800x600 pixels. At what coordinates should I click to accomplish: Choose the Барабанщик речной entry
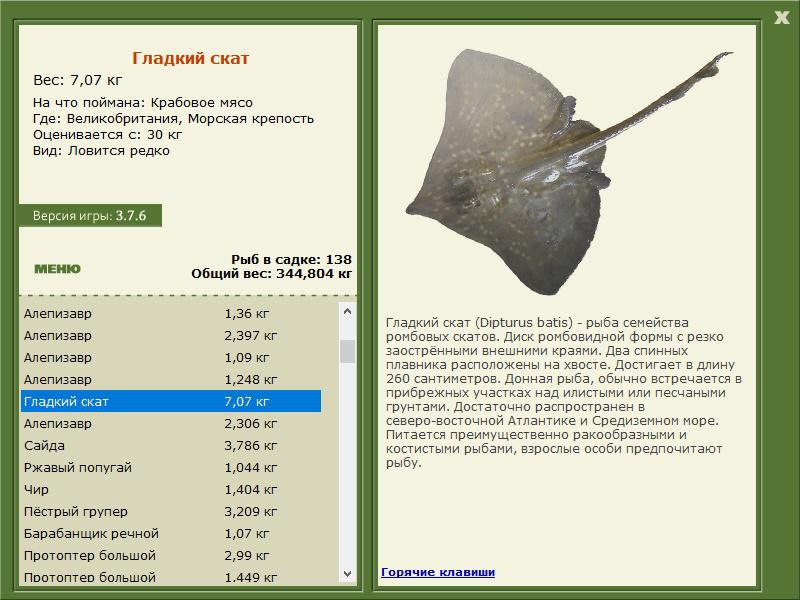[x=170, y=533]
